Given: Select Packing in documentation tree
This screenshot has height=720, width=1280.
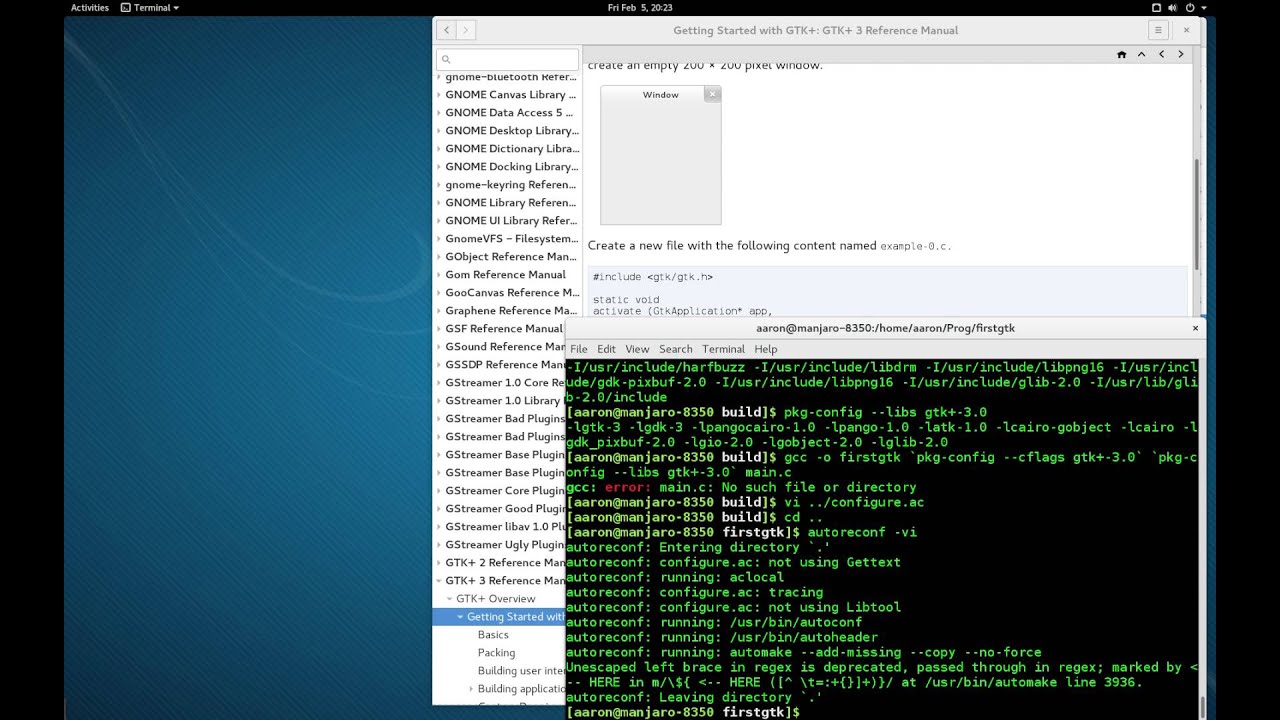Looking at the screenshot, I should tap(496, 653).
